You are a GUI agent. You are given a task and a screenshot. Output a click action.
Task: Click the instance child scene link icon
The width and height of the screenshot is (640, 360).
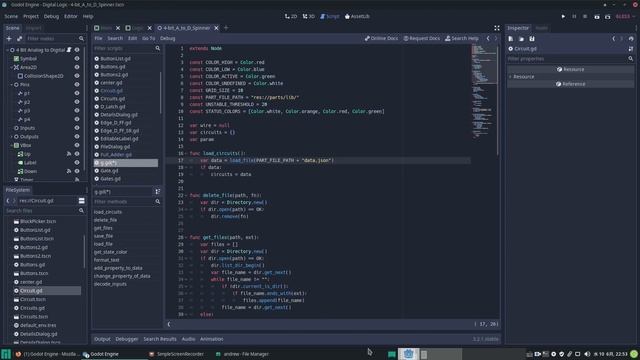coord(19,38)
